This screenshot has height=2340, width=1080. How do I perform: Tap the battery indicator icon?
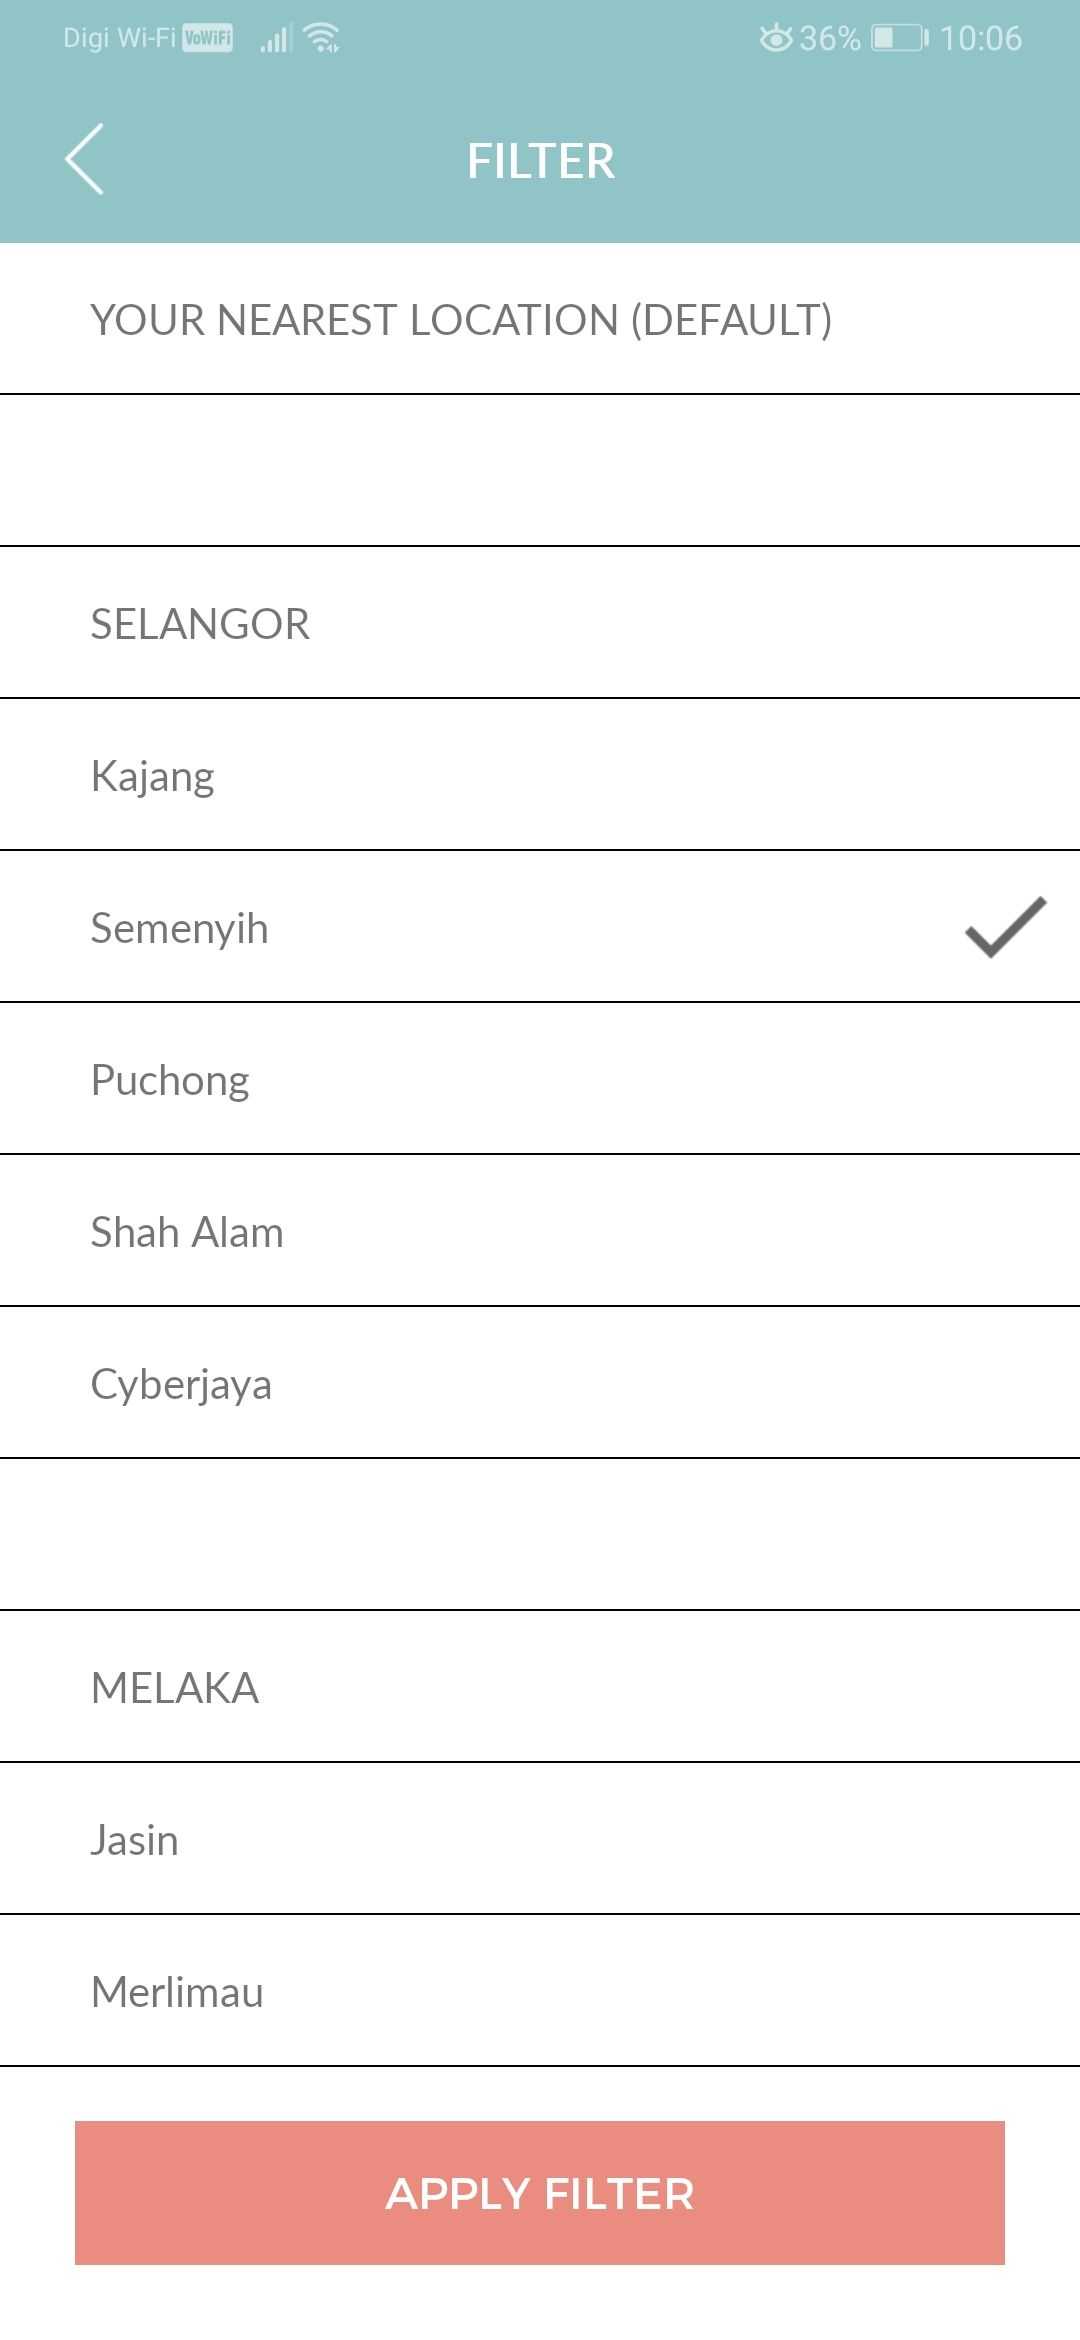[x=899, y=38]
